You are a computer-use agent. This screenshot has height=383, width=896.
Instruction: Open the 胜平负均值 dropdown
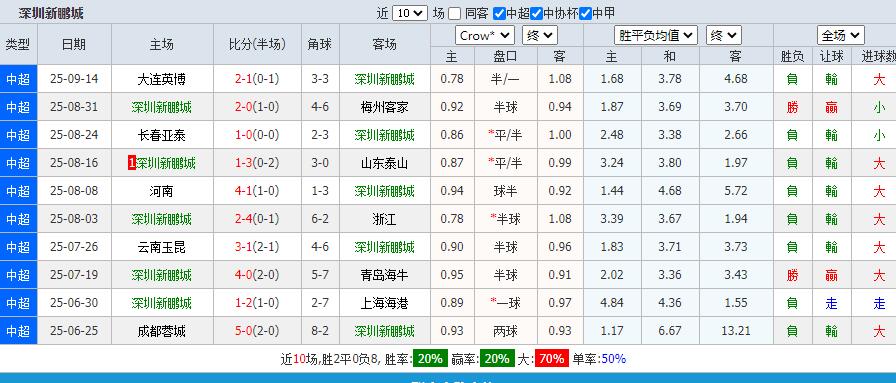point(656,35)
